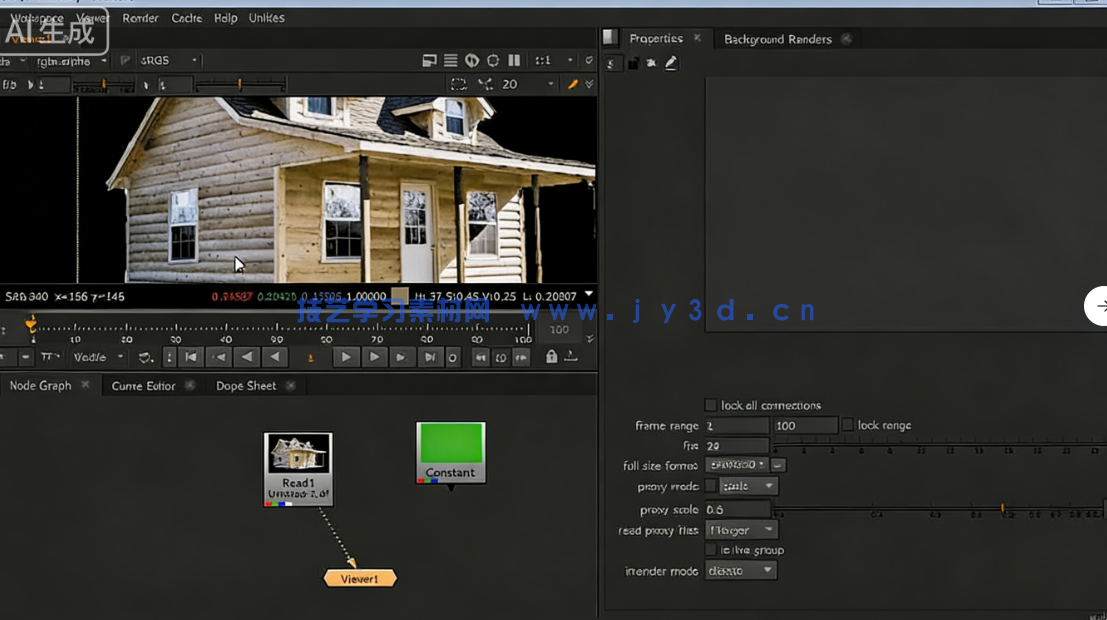1107x620 pixels.
Task: Open the read proxy files dropdown
Action: pyautogui.click(x=741, y=530)
